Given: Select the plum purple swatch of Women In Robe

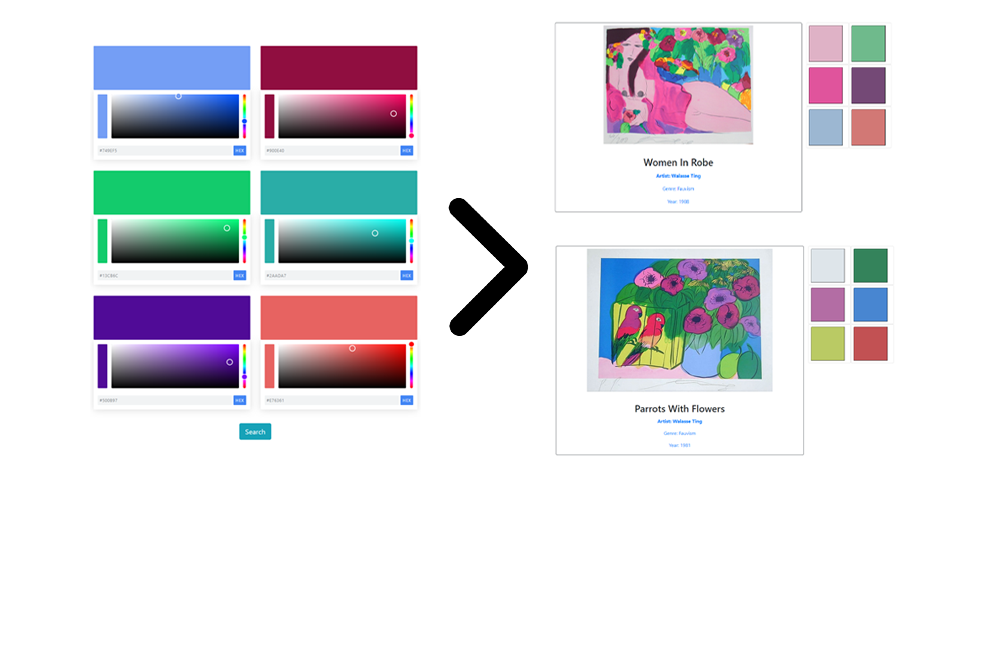Looking at the screenshot, I should (869, 85).
